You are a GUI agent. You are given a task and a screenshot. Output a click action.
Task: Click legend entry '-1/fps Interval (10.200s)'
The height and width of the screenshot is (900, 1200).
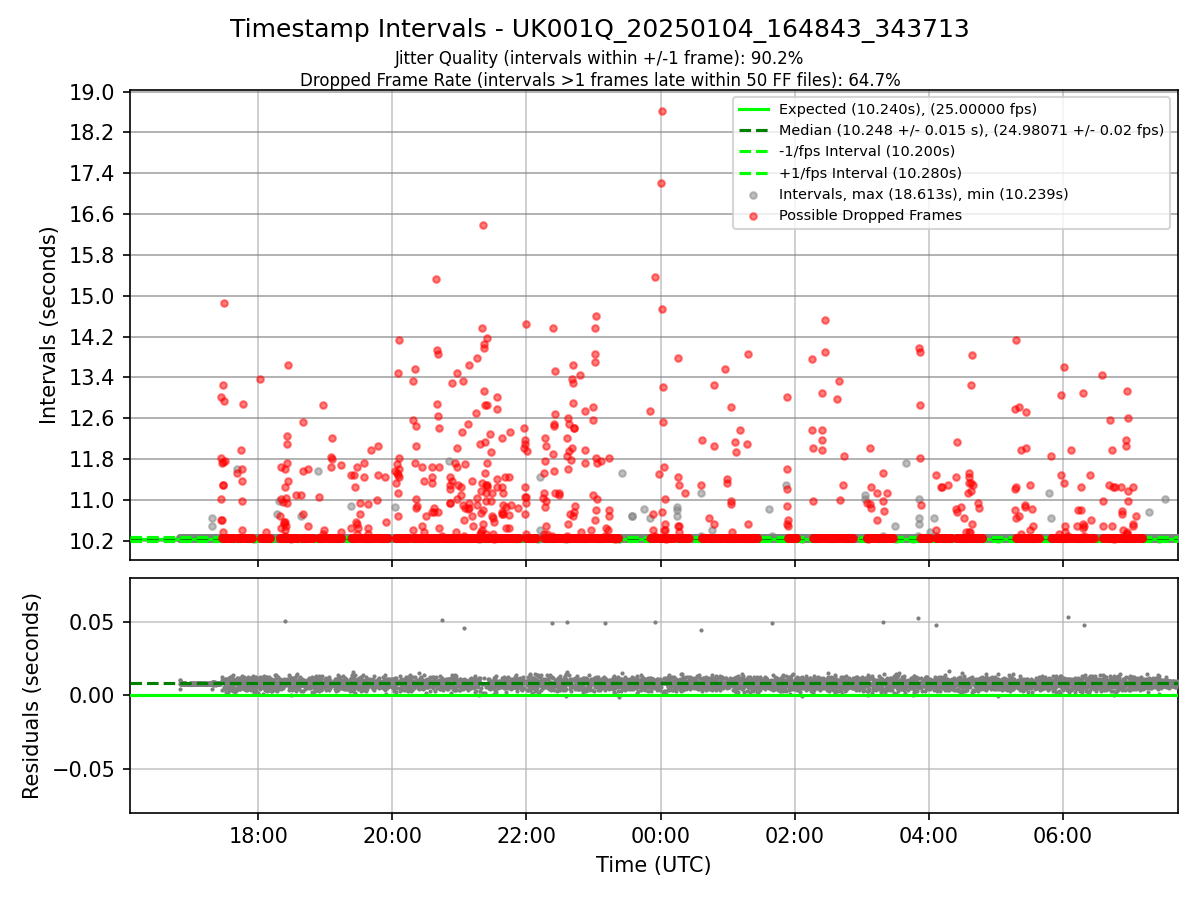click(x=866, y=151)
